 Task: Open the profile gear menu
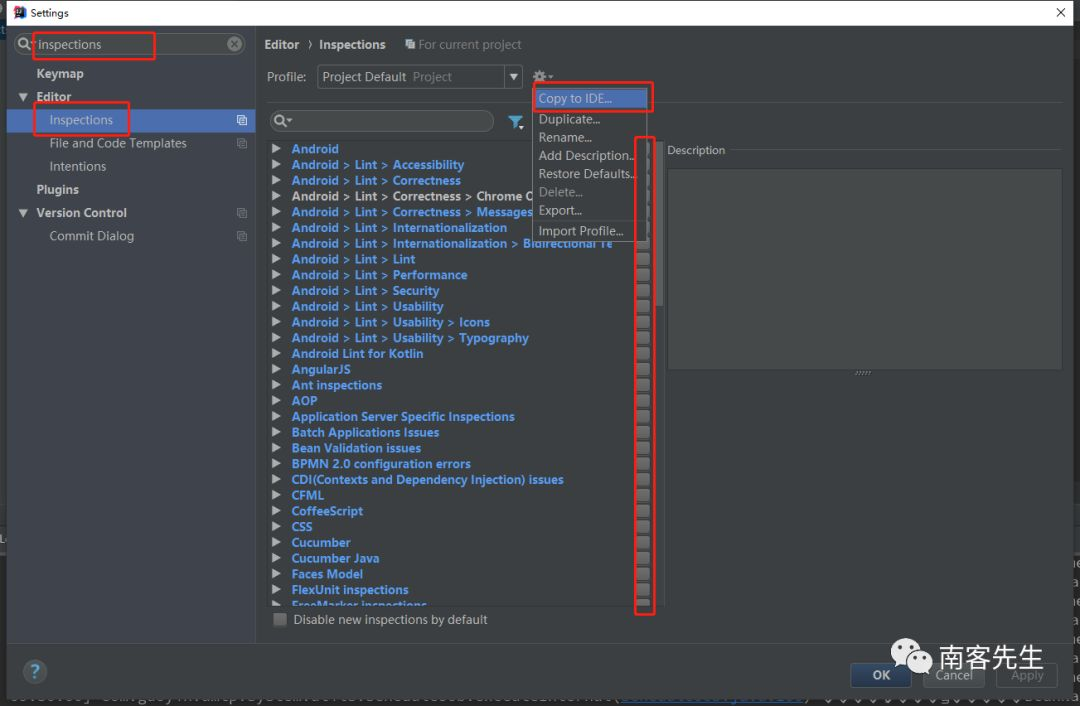pos(542,76)
